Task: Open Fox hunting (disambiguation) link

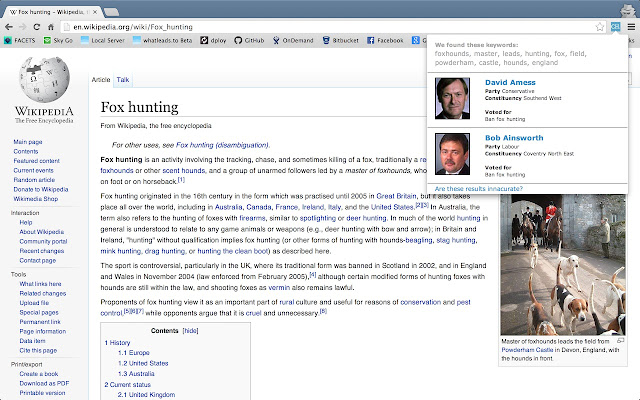Action: pyautogui.click(x=222, y=145)
